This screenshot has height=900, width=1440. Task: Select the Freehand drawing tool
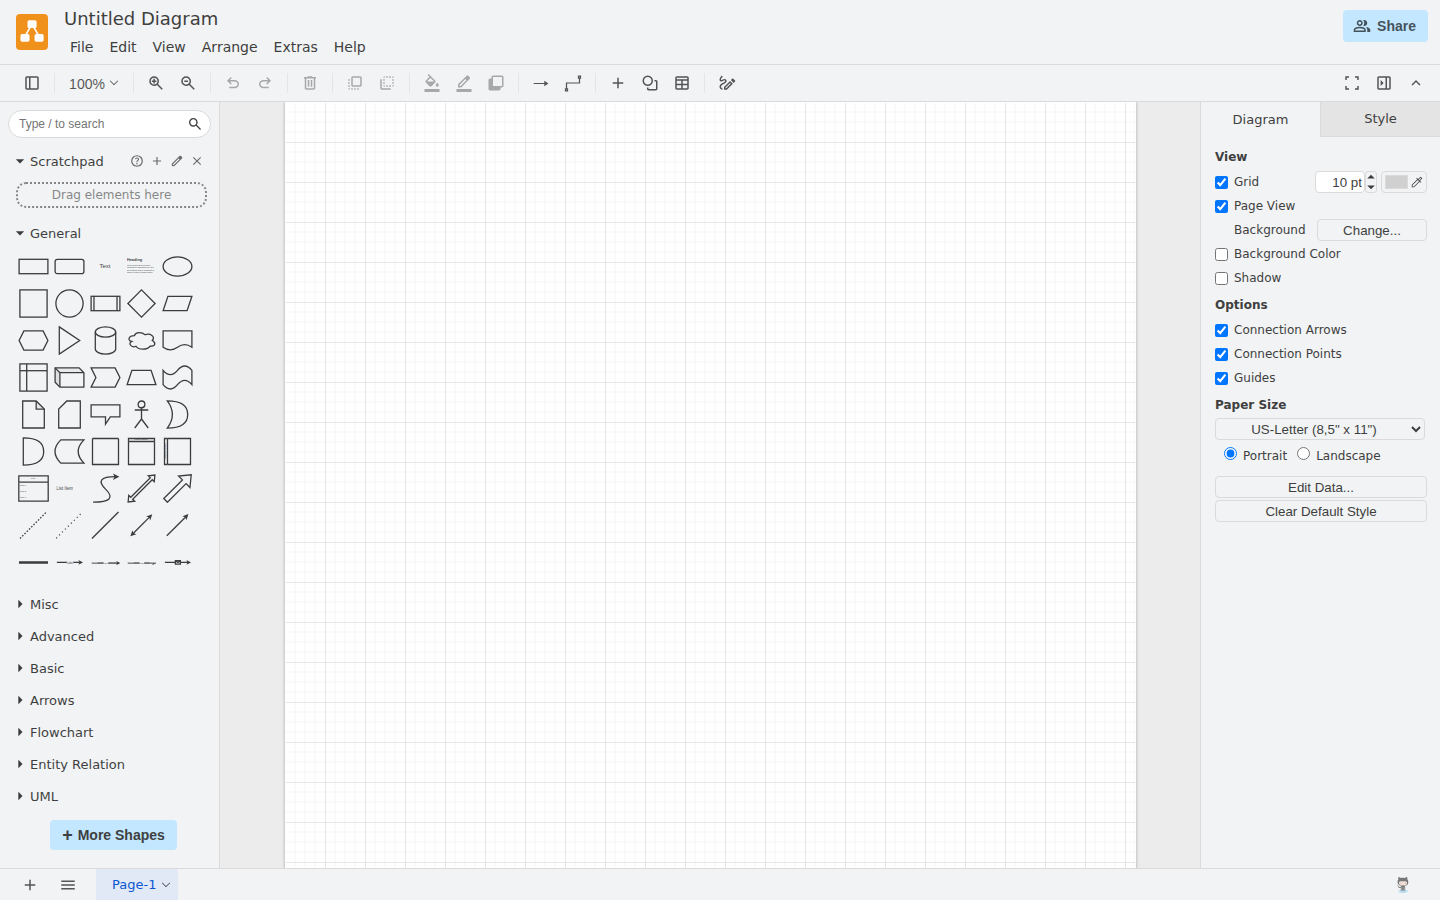tap(727, 83)
